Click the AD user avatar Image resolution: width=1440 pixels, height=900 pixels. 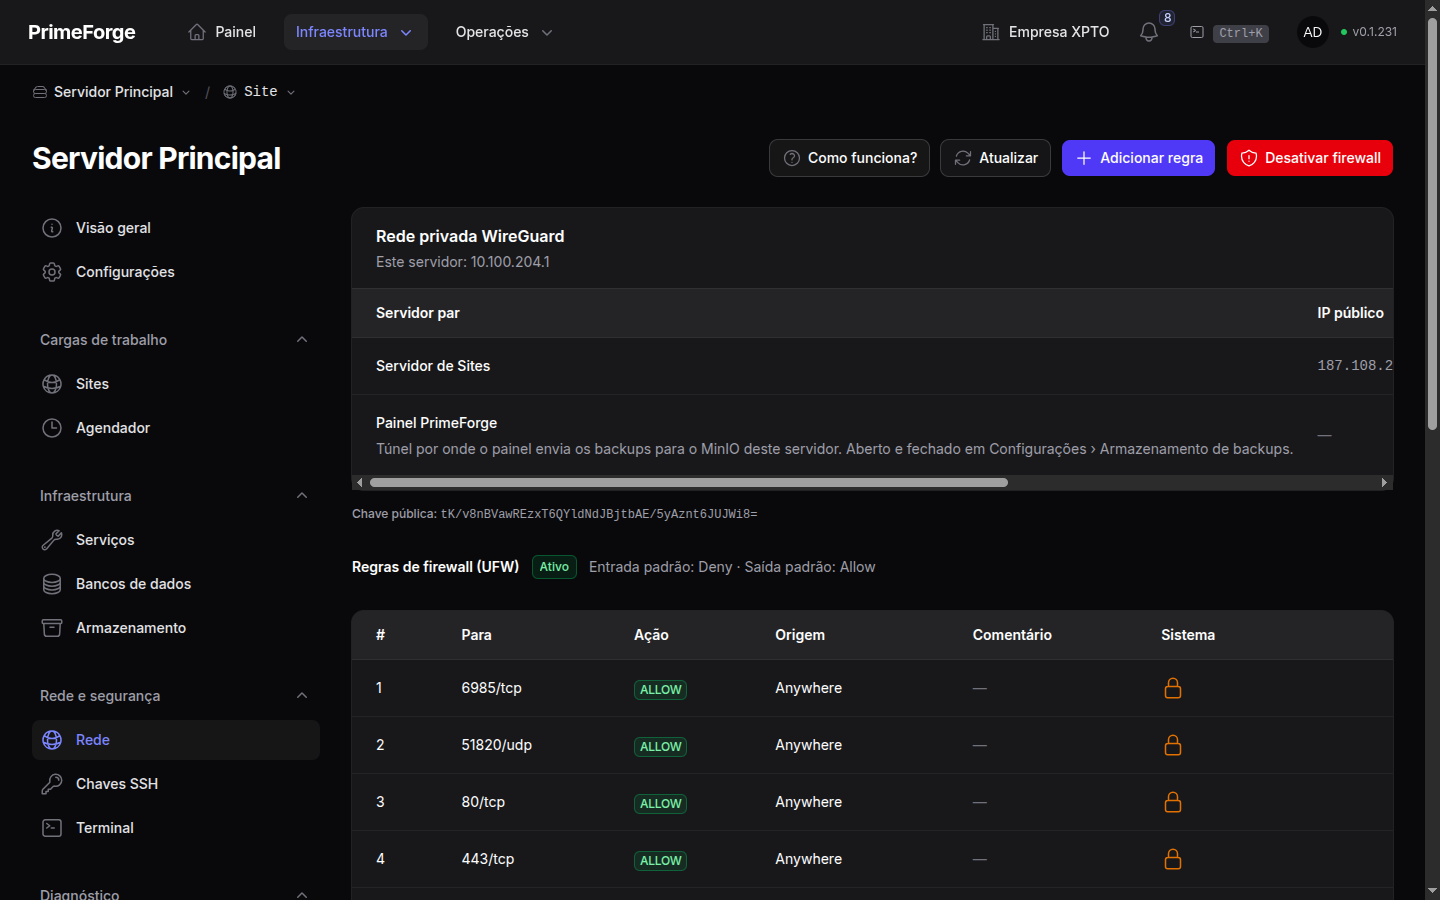coord(1313,32)
